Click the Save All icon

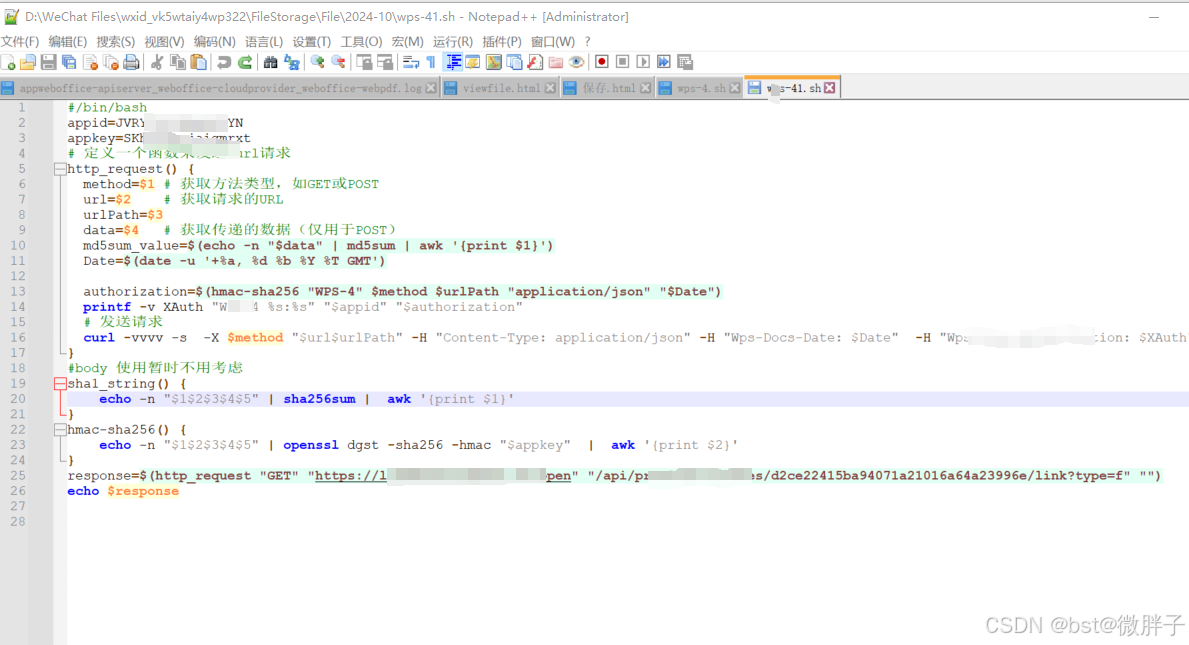(x=69, y=62)
